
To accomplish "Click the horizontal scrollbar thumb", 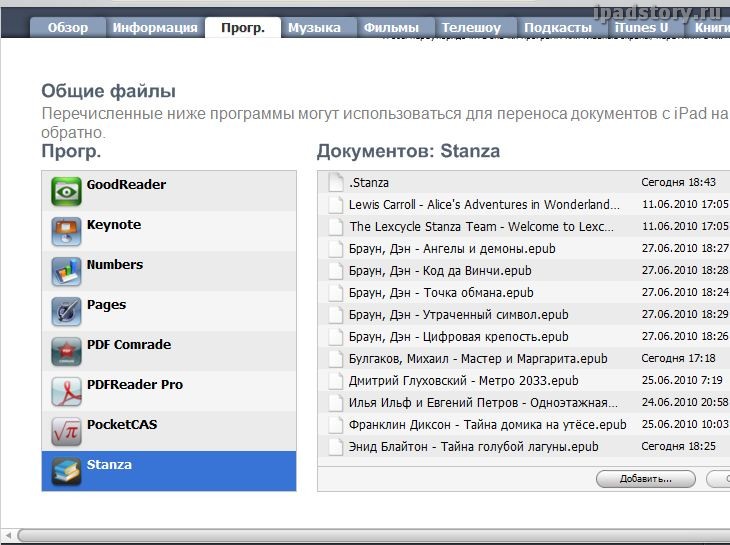I will point(374,536).
